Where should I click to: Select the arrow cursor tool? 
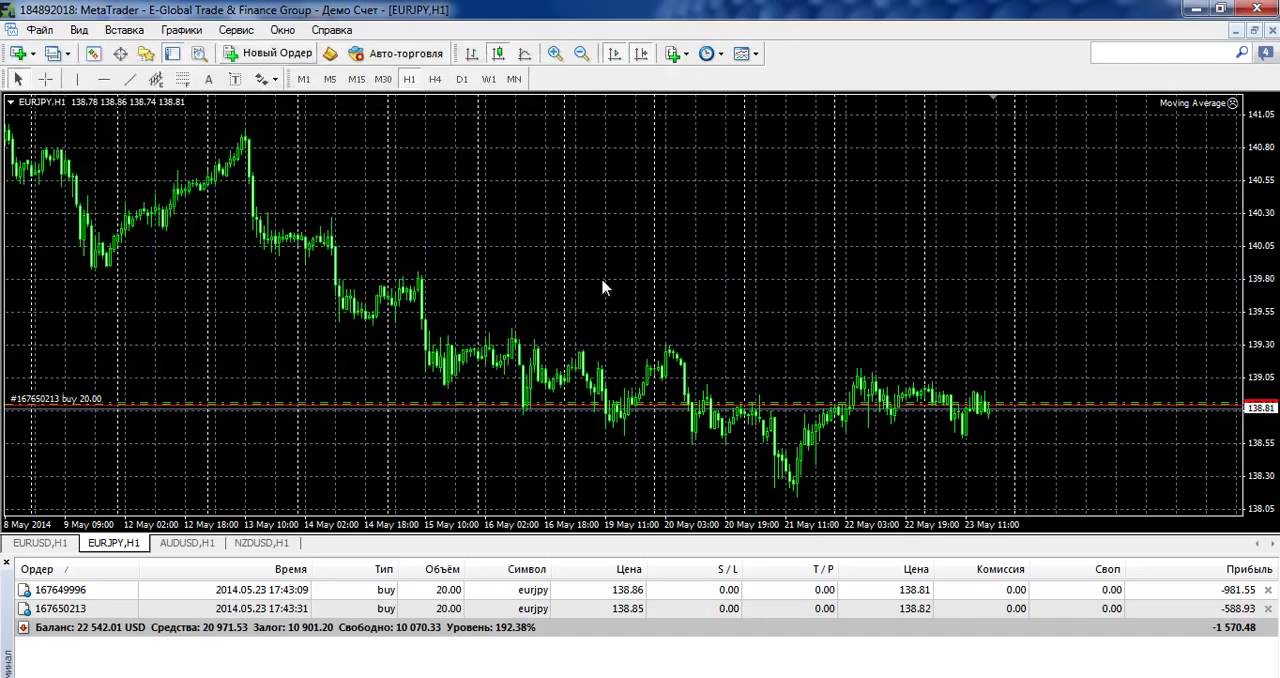click(18, 79)
